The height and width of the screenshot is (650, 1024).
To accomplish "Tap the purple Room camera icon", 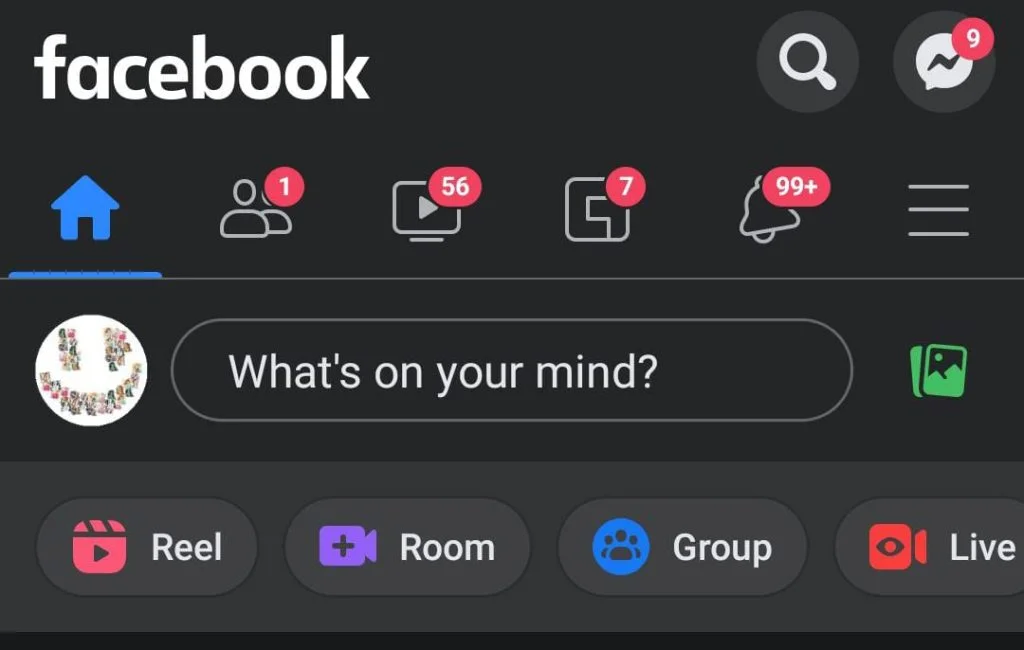I will click(x=347, y=546).
